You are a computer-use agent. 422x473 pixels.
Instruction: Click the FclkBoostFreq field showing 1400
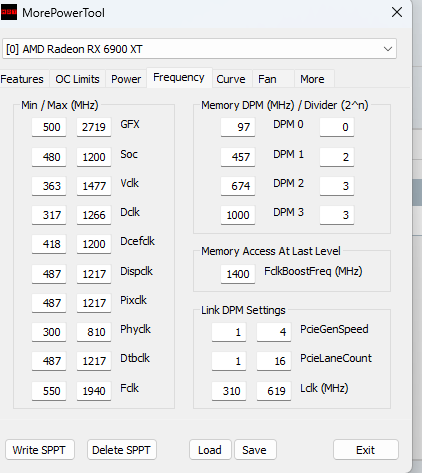click(238, 274)
